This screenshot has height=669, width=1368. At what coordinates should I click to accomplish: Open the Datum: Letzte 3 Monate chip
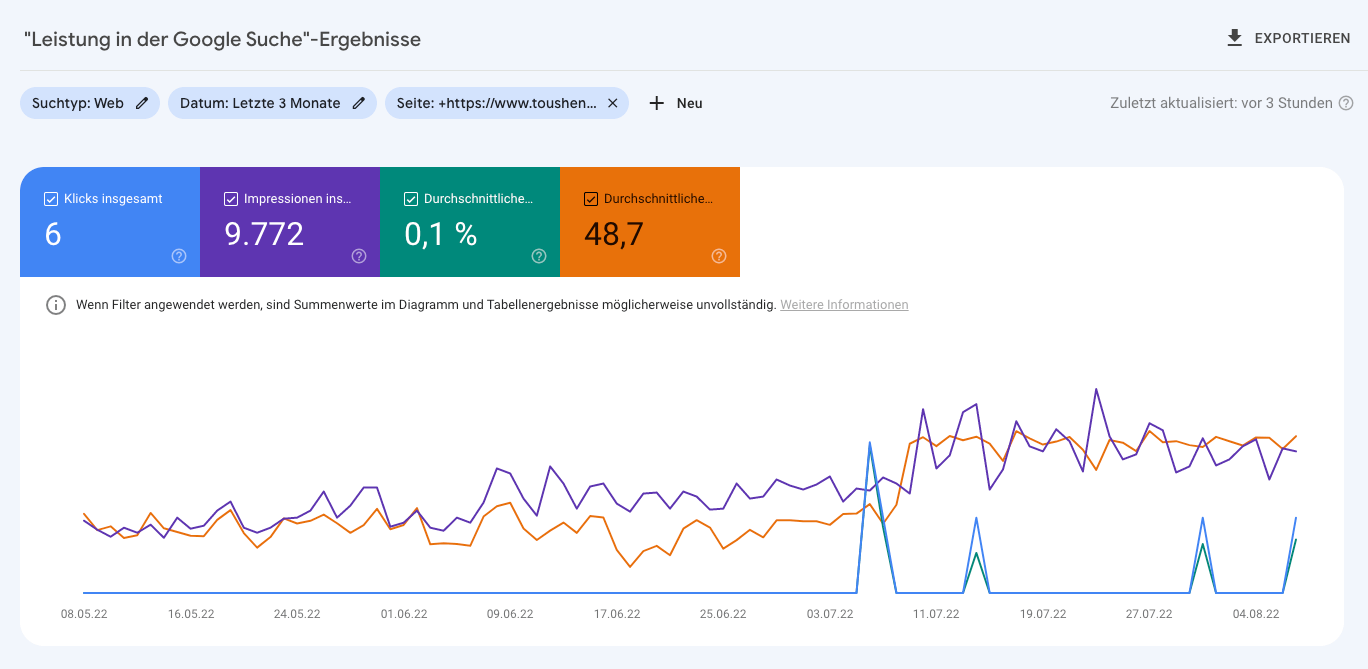(x=260, y=103)
